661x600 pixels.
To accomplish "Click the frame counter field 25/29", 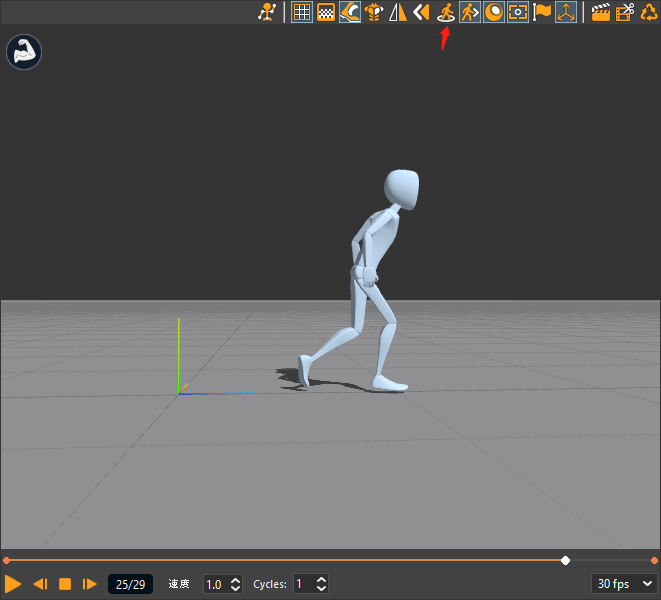I will pyautogui.click(x=130, y=584).
